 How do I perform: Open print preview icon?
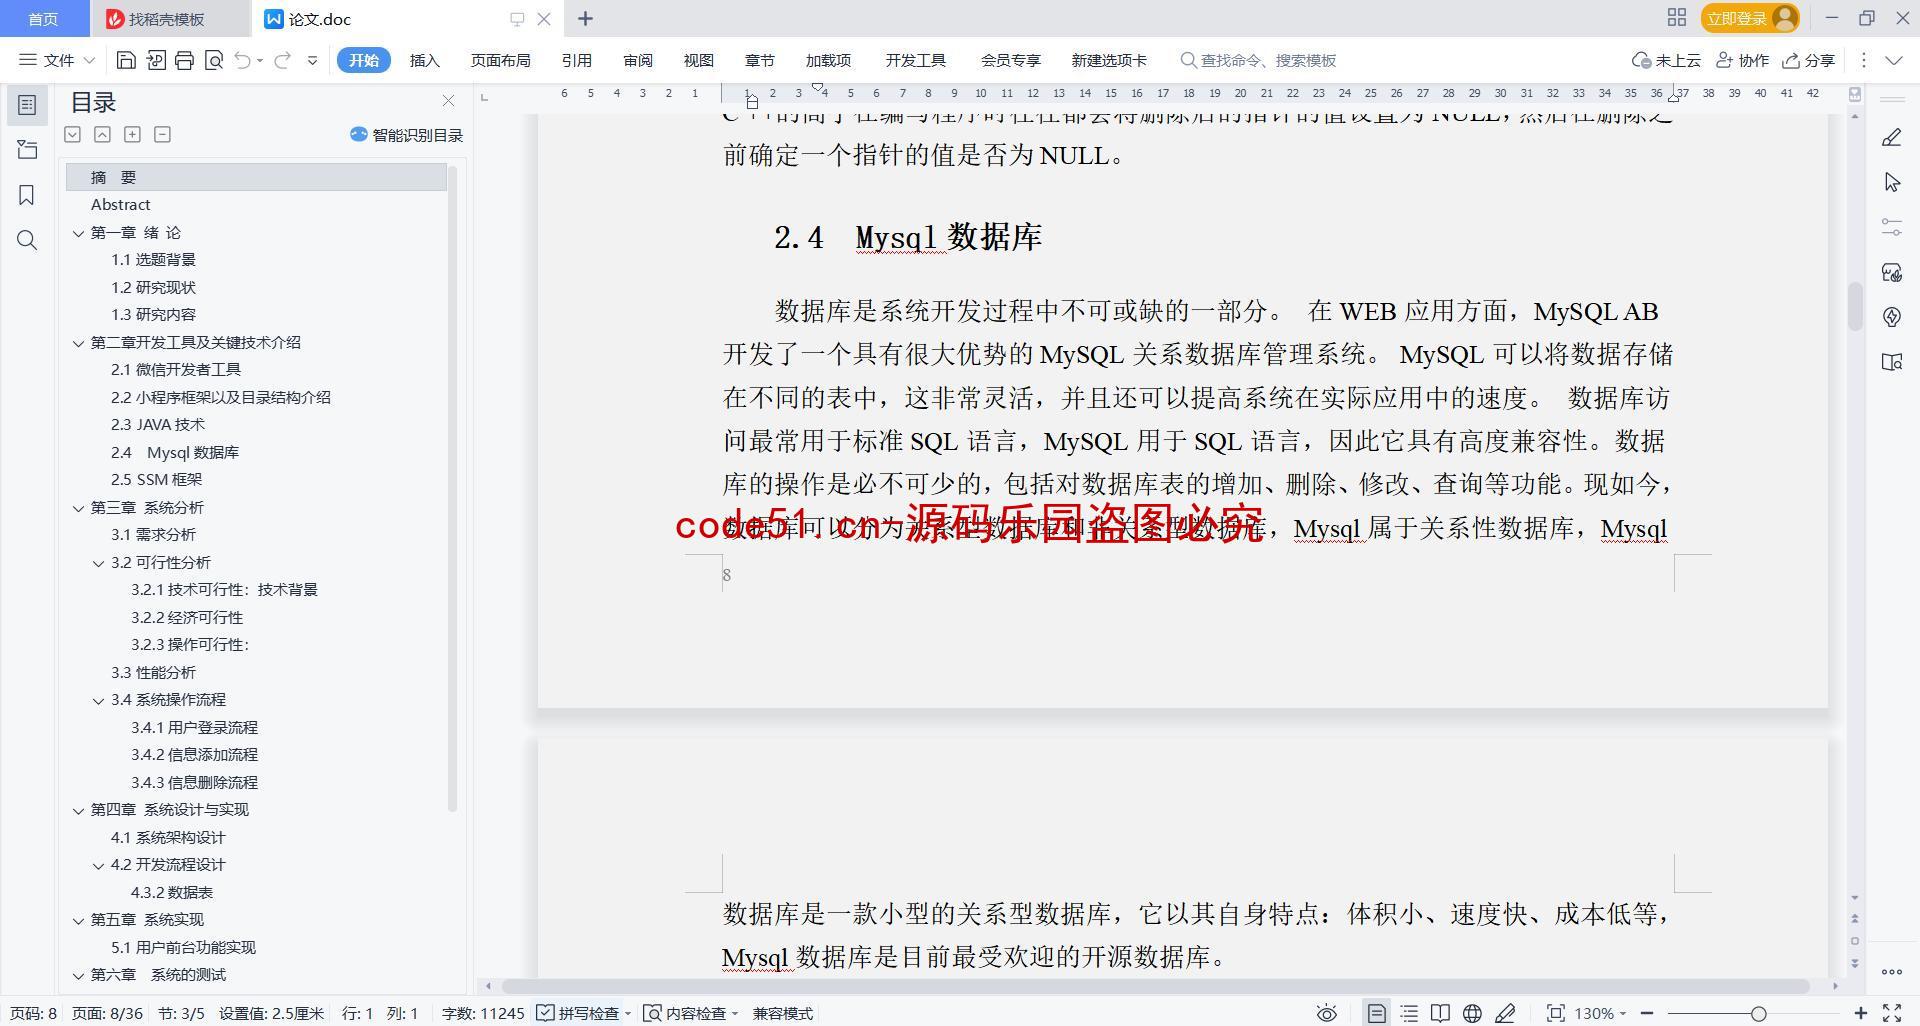(213, 60)
